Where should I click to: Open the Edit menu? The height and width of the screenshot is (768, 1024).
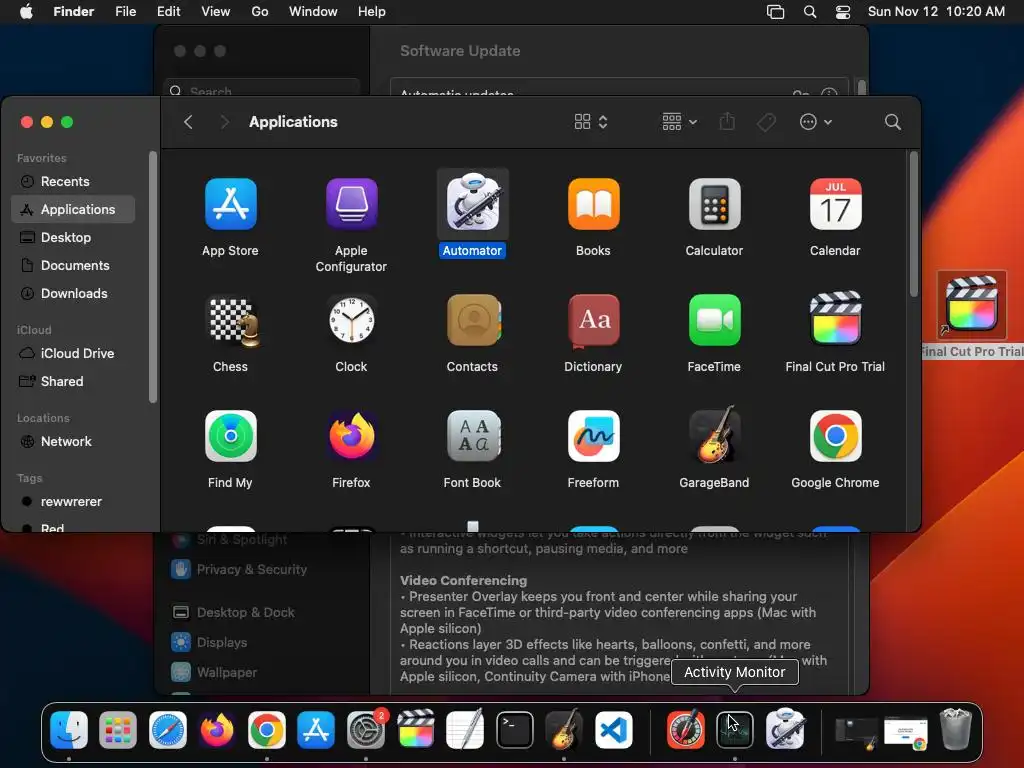coord(168,12)
